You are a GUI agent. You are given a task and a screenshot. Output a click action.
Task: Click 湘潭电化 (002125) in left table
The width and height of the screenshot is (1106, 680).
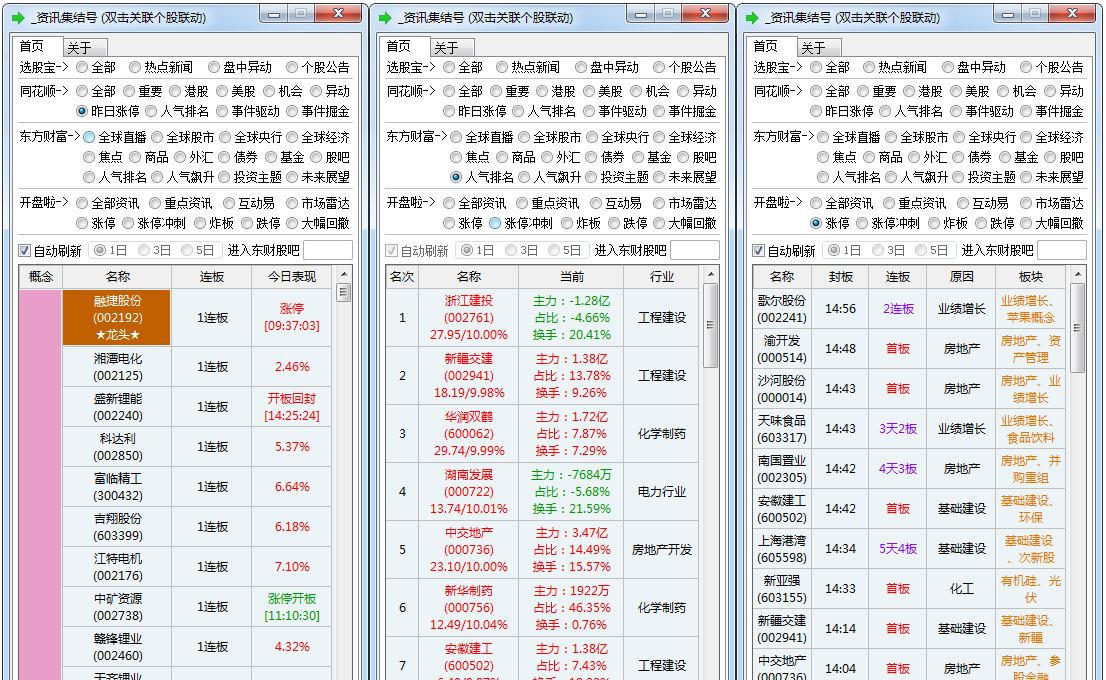pos(118,367)
